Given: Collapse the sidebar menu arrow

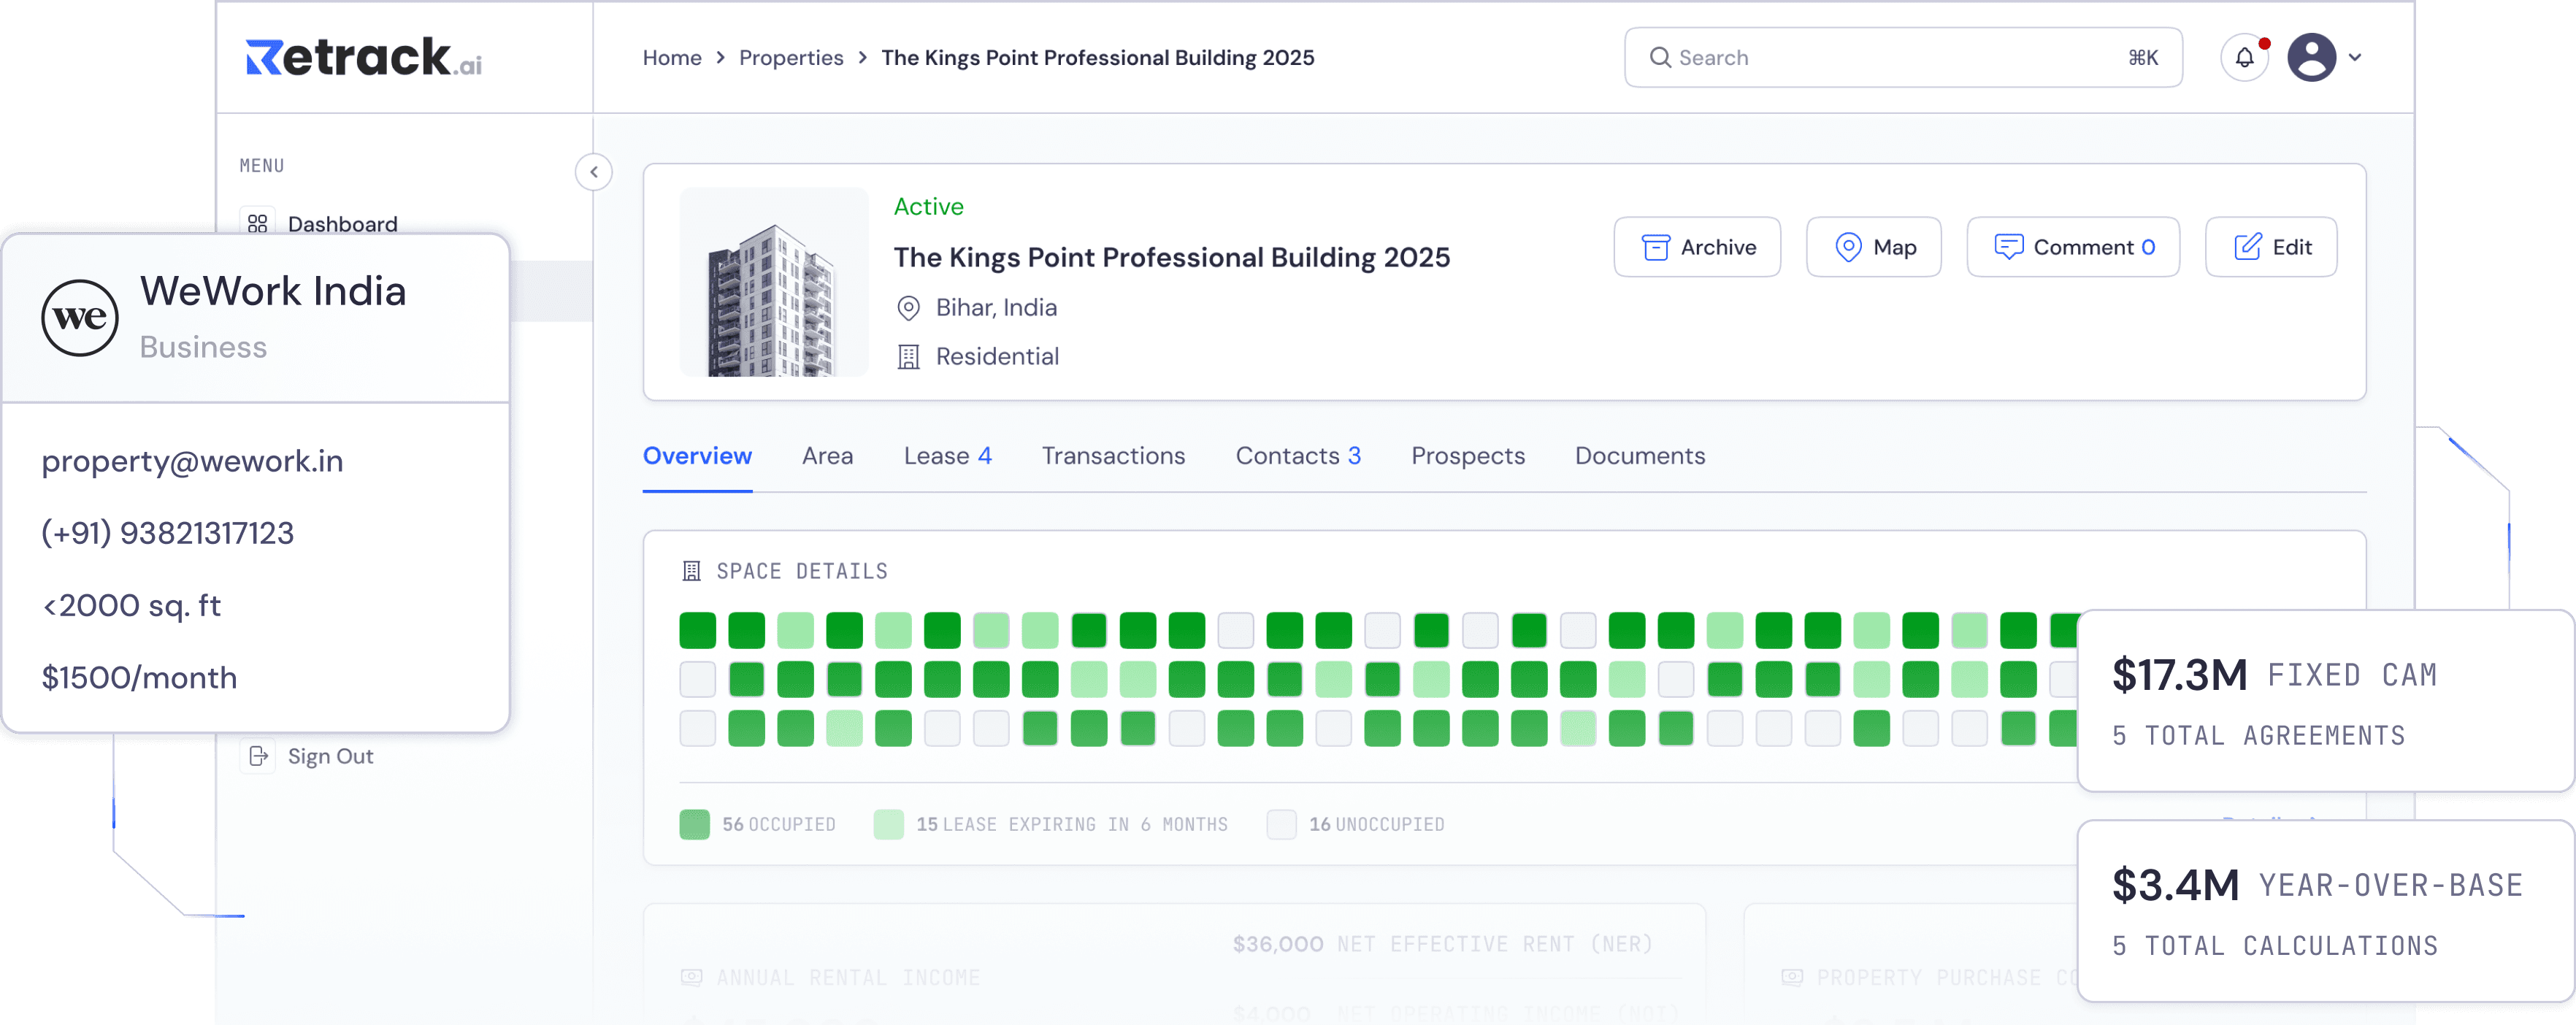Looking at the screenshot, I should pos(594,172).
